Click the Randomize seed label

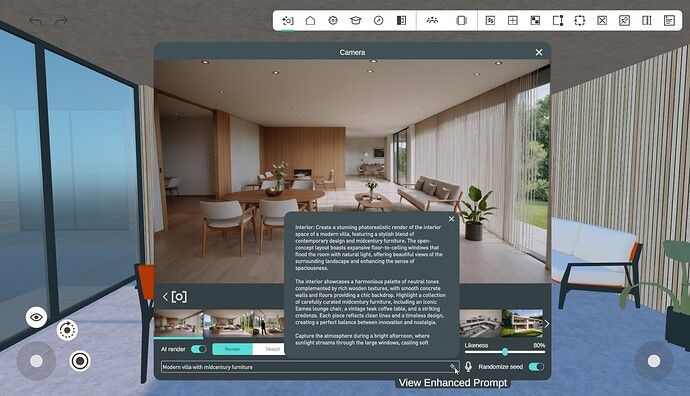(500, 367)
